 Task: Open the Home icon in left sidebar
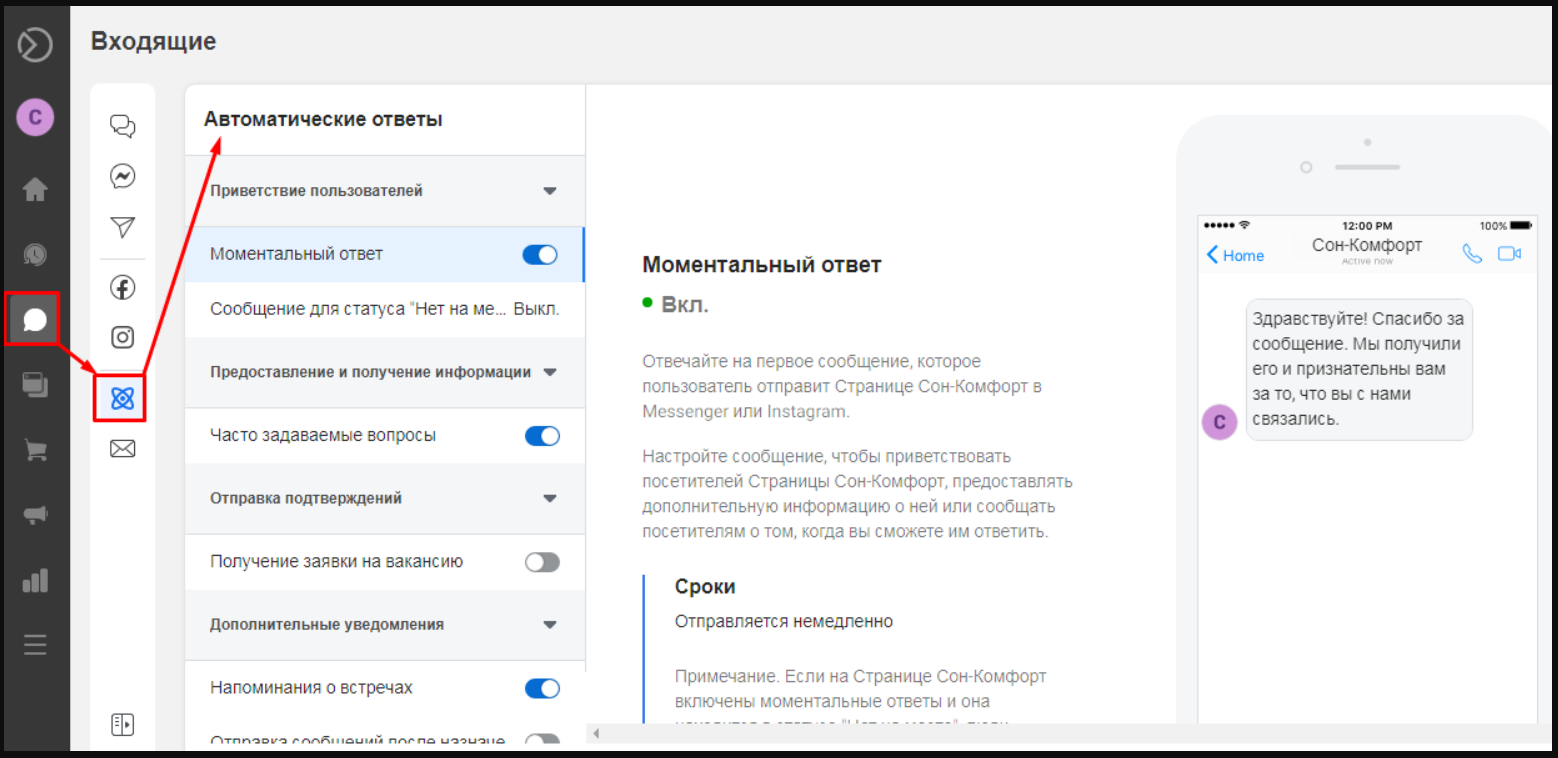pyautogui.click(x=35, y=189)
